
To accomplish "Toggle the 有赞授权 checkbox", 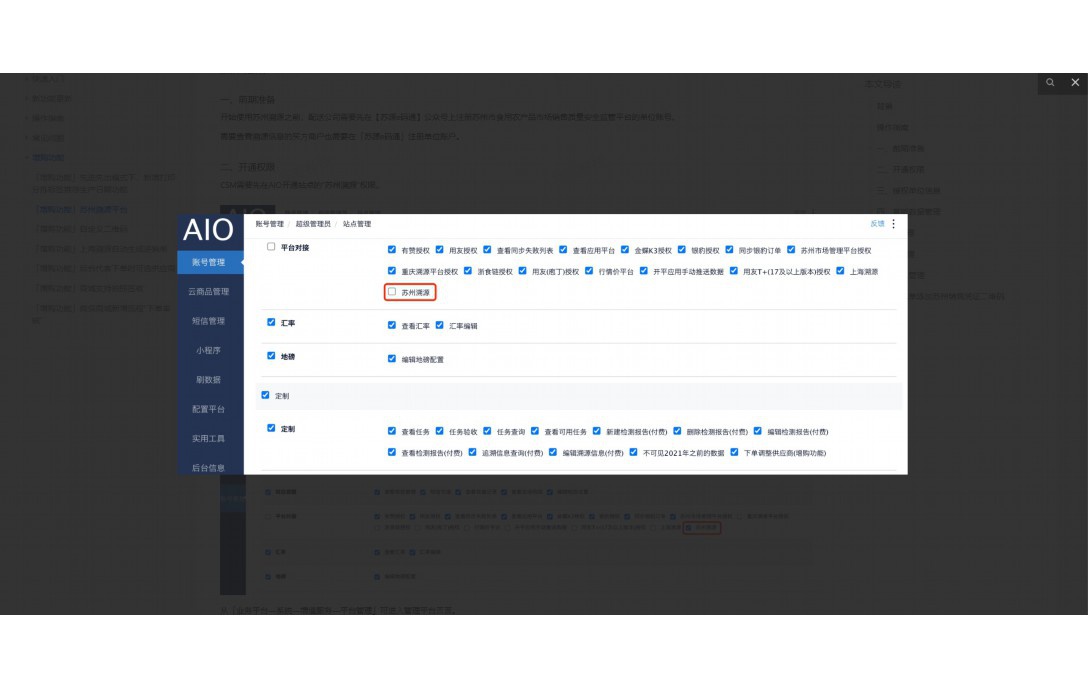I will coord(392,250).
